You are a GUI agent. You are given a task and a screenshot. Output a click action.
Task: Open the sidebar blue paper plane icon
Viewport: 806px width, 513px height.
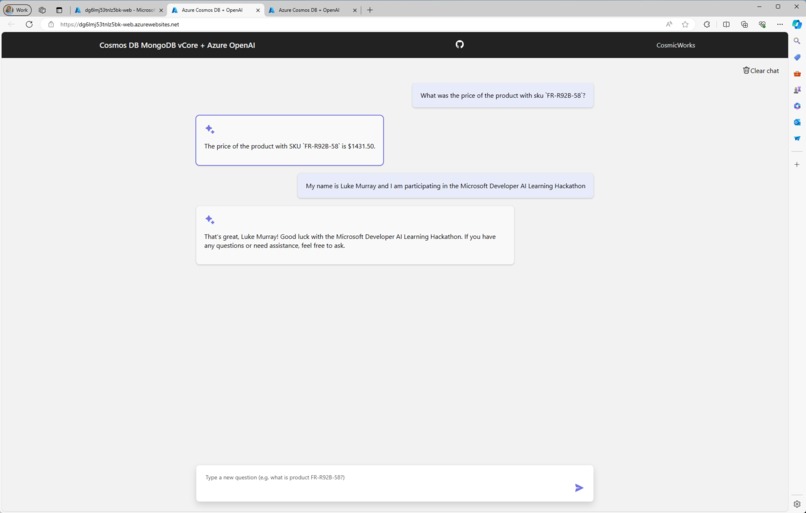pyautogui.click(x=797, y=138)
